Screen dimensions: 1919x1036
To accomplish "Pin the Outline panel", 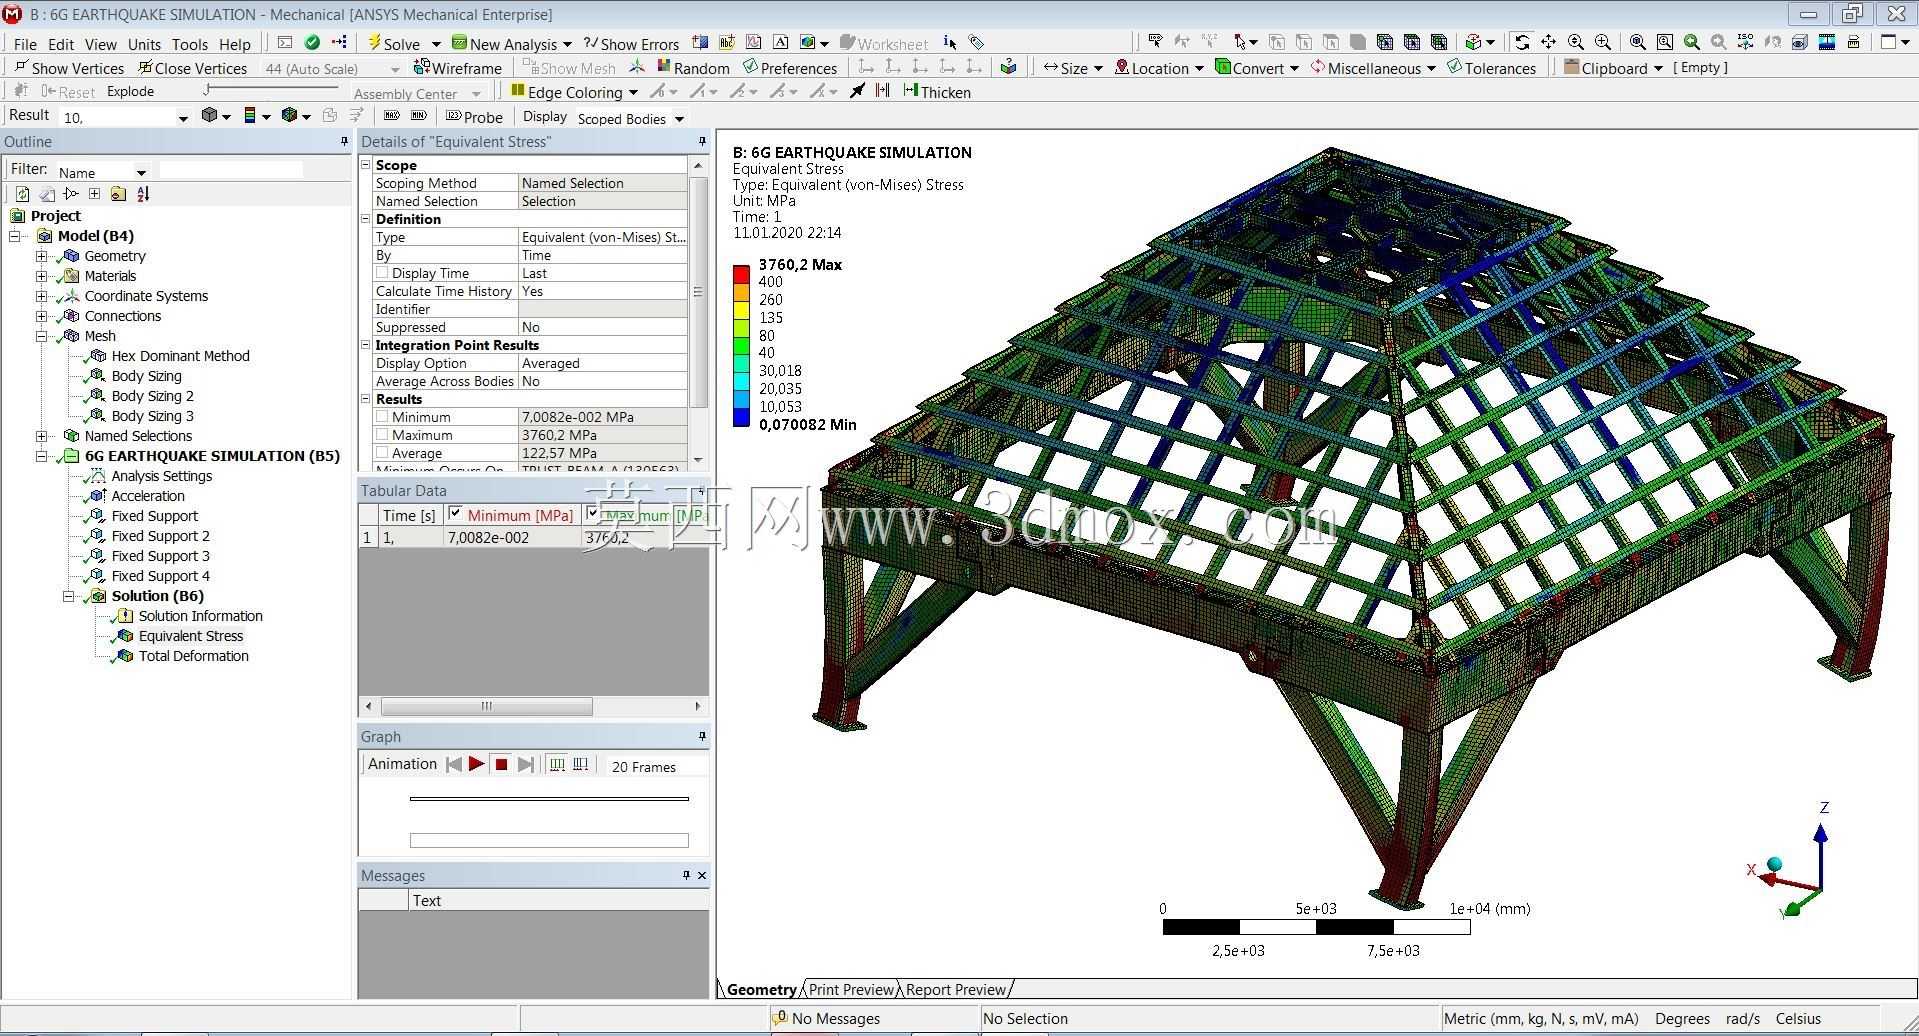I will (345, 142).
